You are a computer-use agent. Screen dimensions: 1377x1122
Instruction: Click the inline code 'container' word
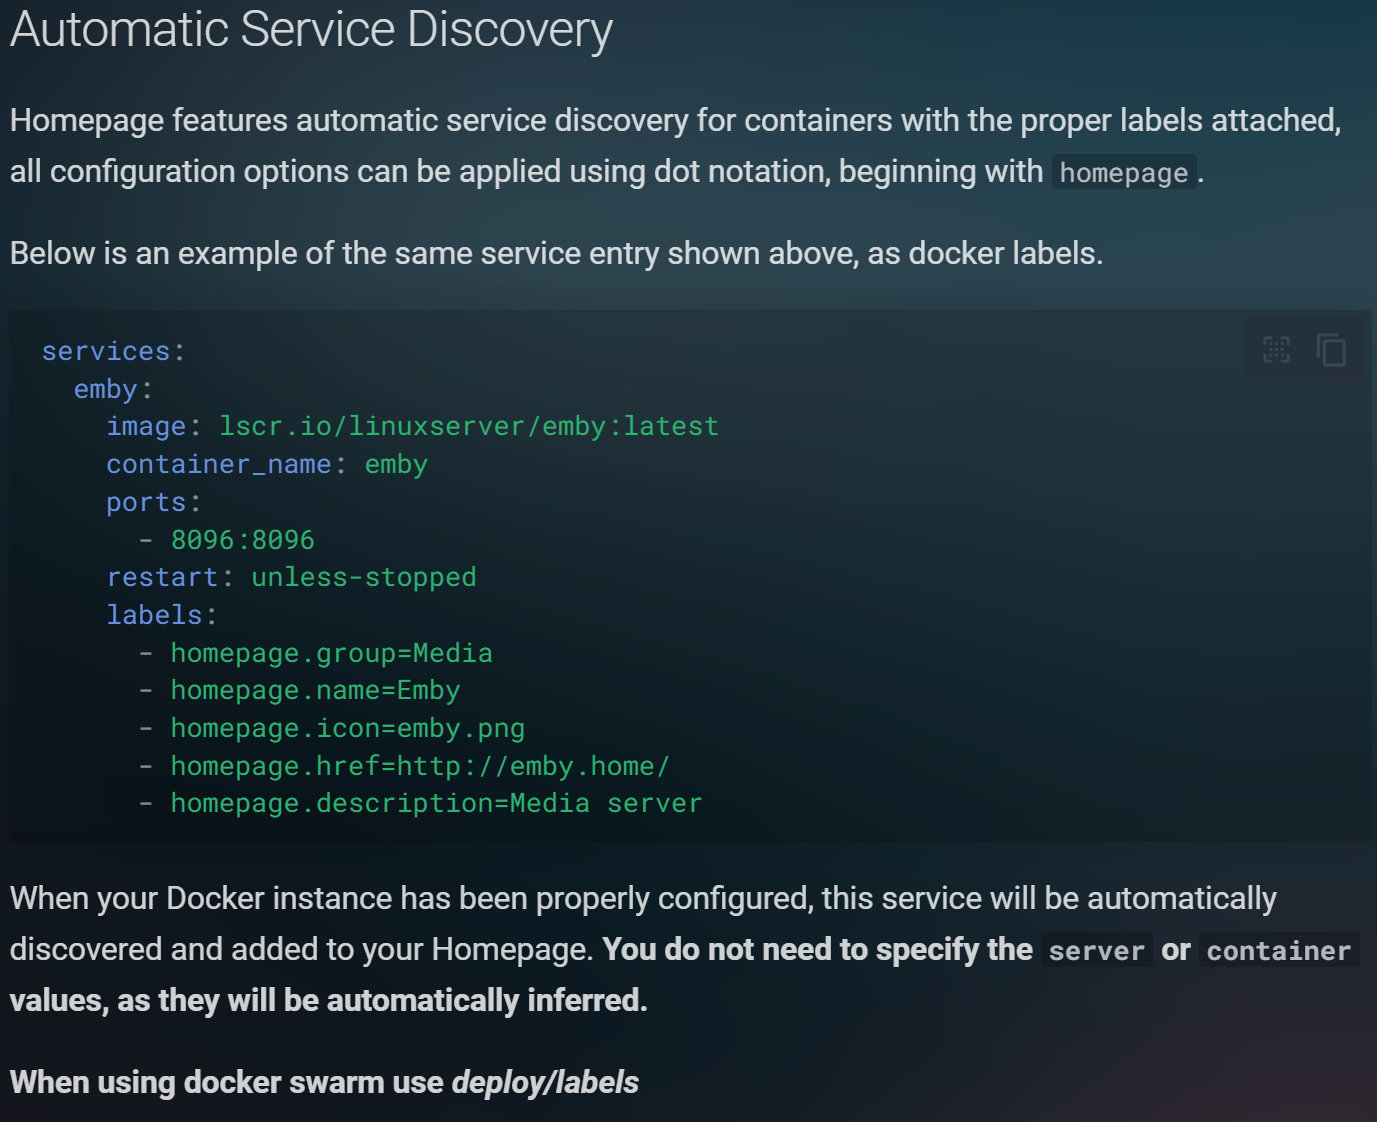pos(1279,950)
